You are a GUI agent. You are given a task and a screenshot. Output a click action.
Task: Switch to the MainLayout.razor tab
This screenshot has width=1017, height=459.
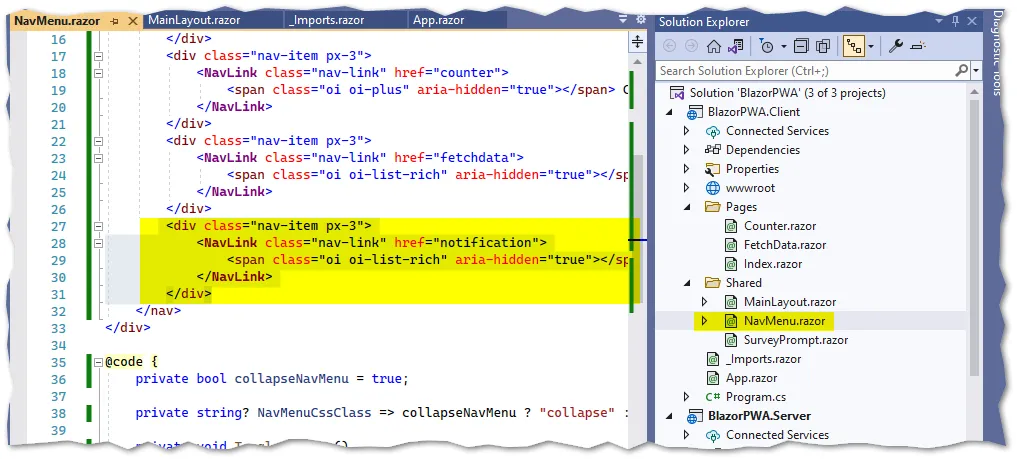coord(194,20)
